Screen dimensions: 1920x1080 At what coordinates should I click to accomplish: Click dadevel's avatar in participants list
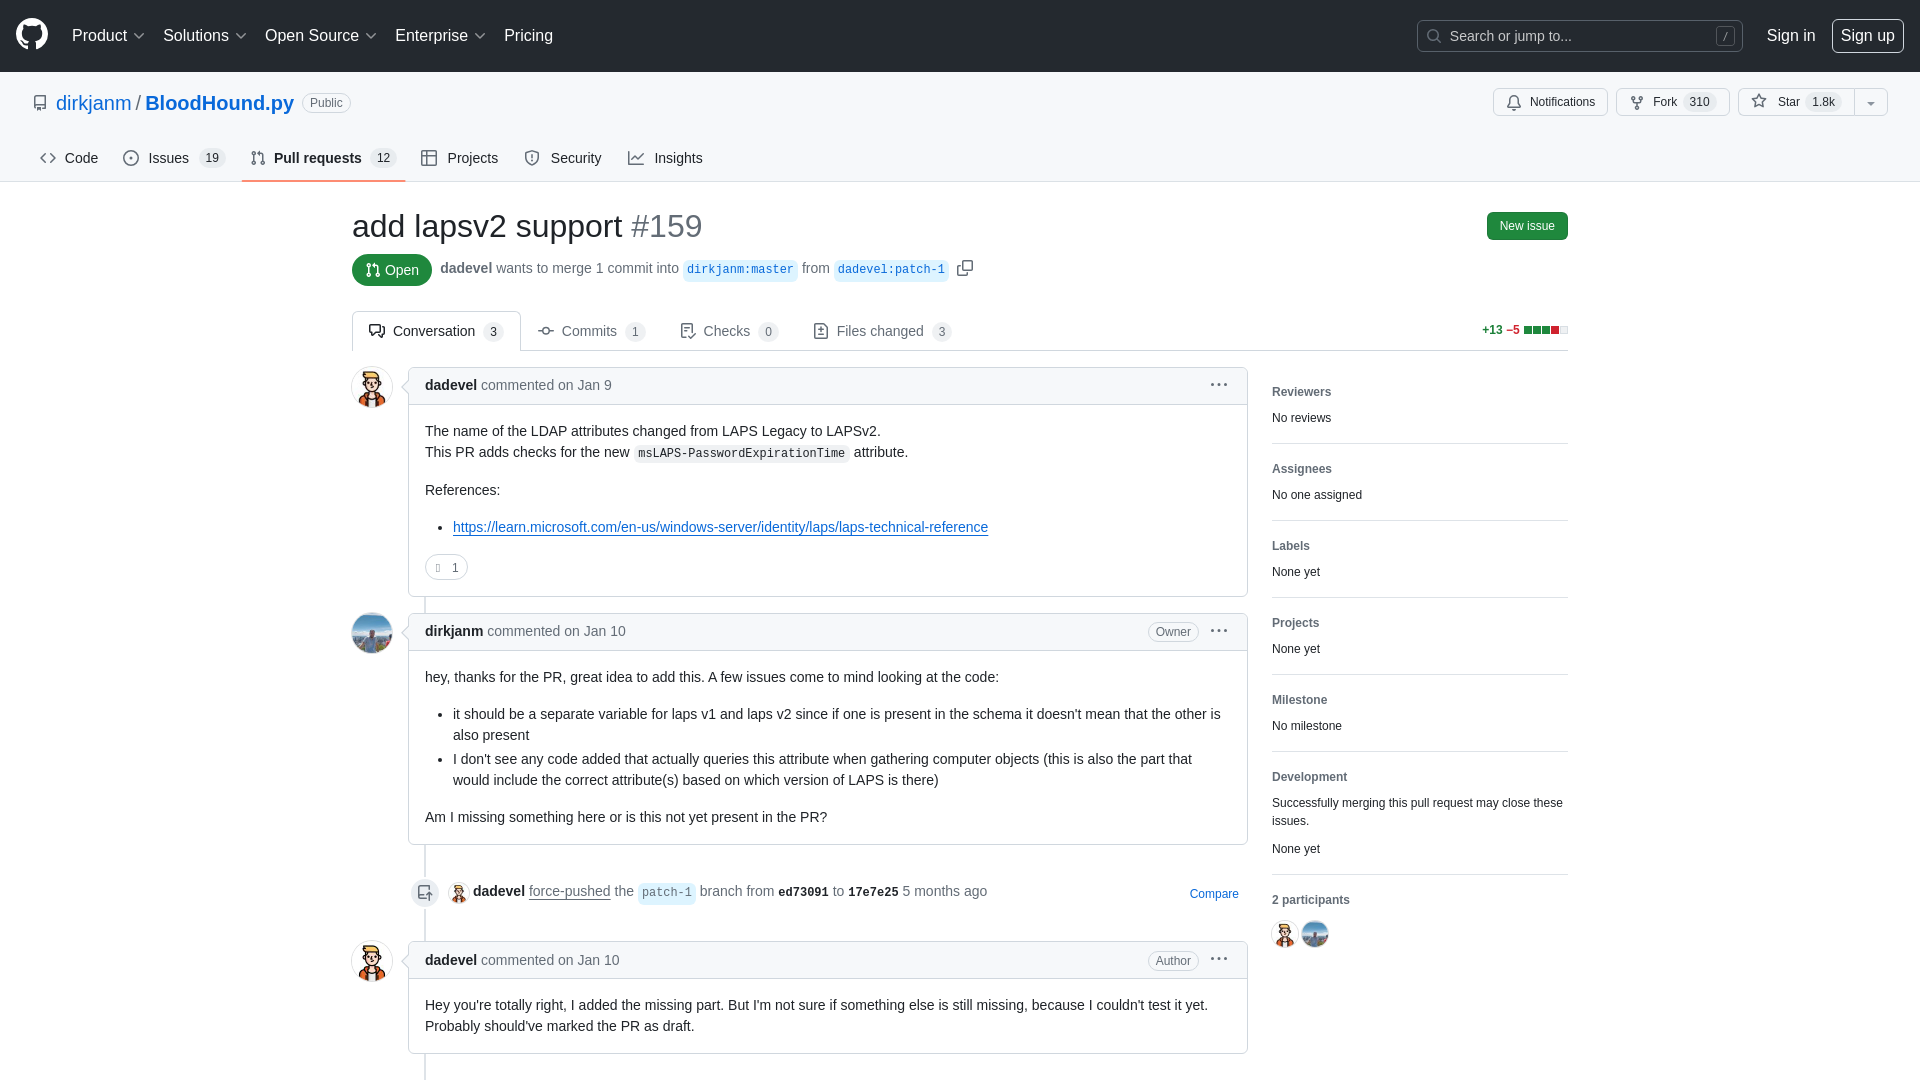[1285, 934]
